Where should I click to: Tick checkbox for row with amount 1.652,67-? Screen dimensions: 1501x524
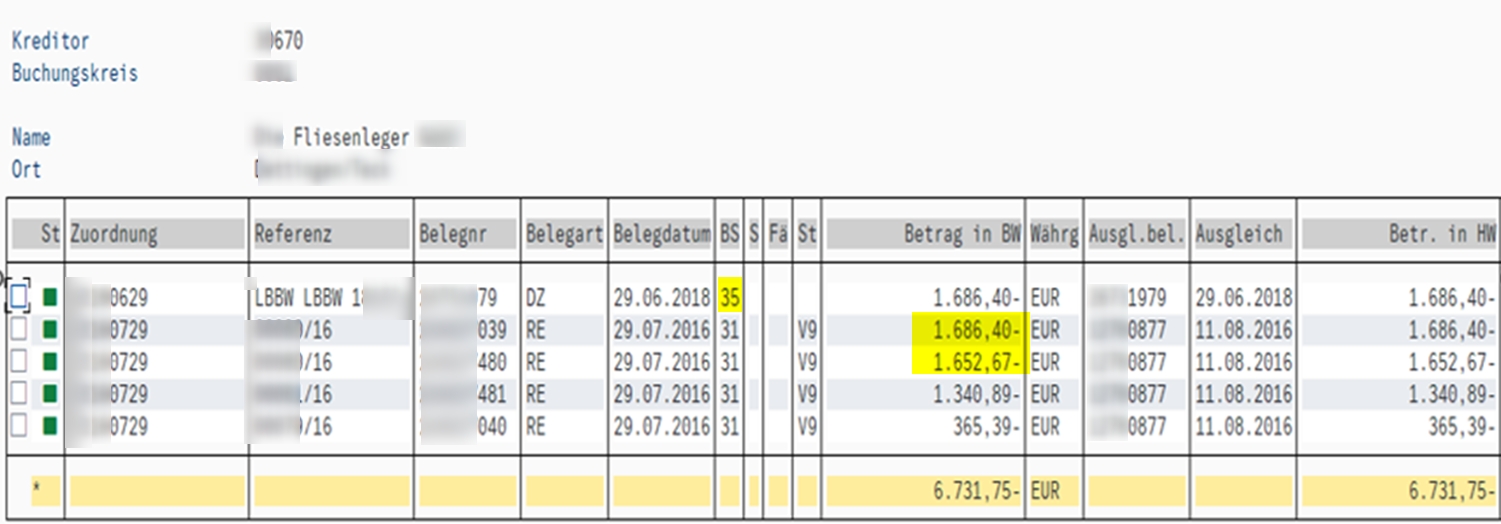pos(19,362)
